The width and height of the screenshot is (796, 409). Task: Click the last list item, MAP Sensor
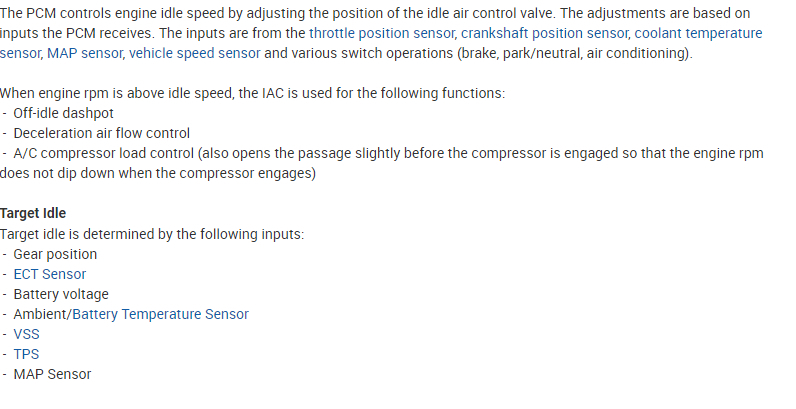pos(52,374)
